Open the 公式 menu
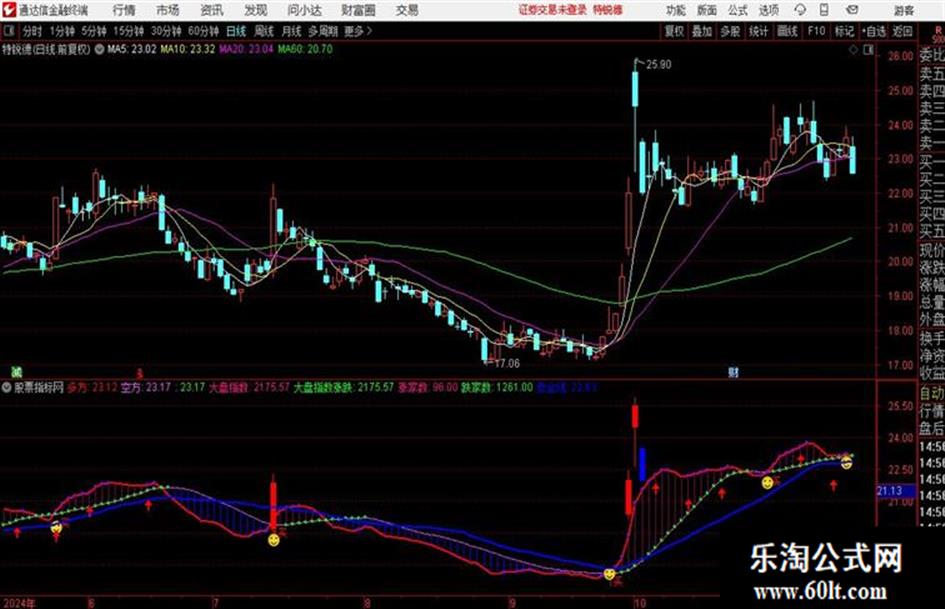945x609 pixels. tap(738, 10)
